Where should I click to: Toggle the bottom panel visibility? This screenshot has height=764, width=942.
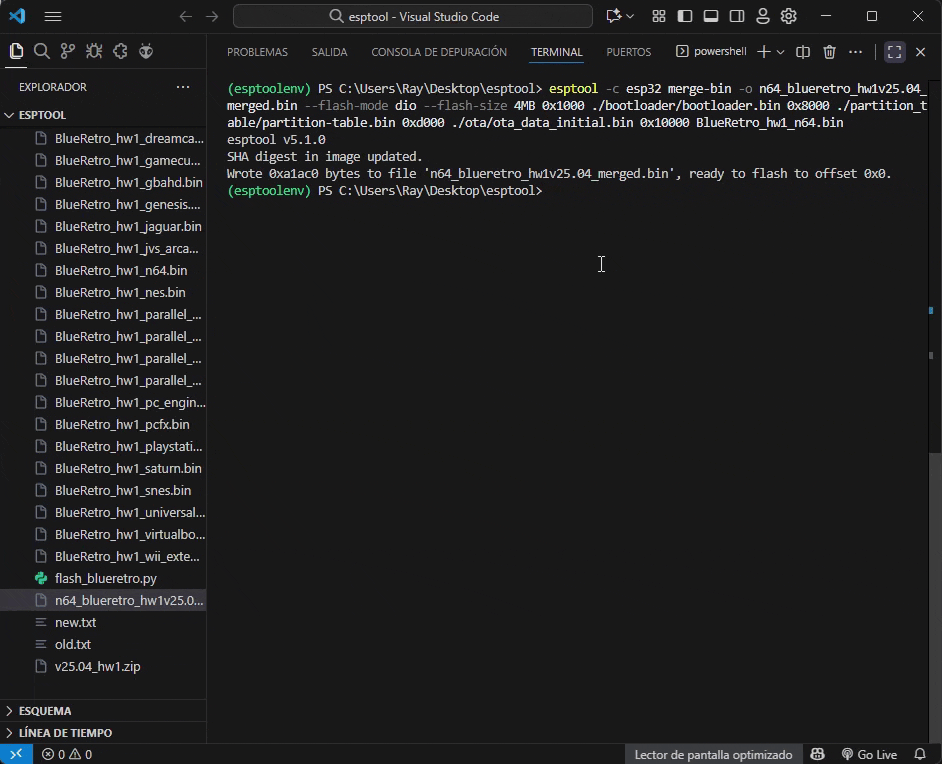click(x=711, y=16)
